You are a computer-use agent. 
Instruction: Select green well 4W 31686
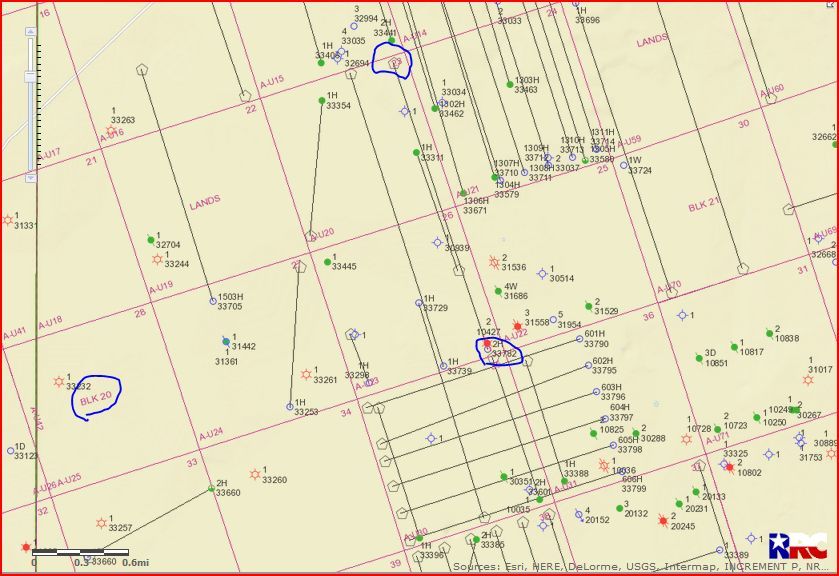click(x=498, y=291)
